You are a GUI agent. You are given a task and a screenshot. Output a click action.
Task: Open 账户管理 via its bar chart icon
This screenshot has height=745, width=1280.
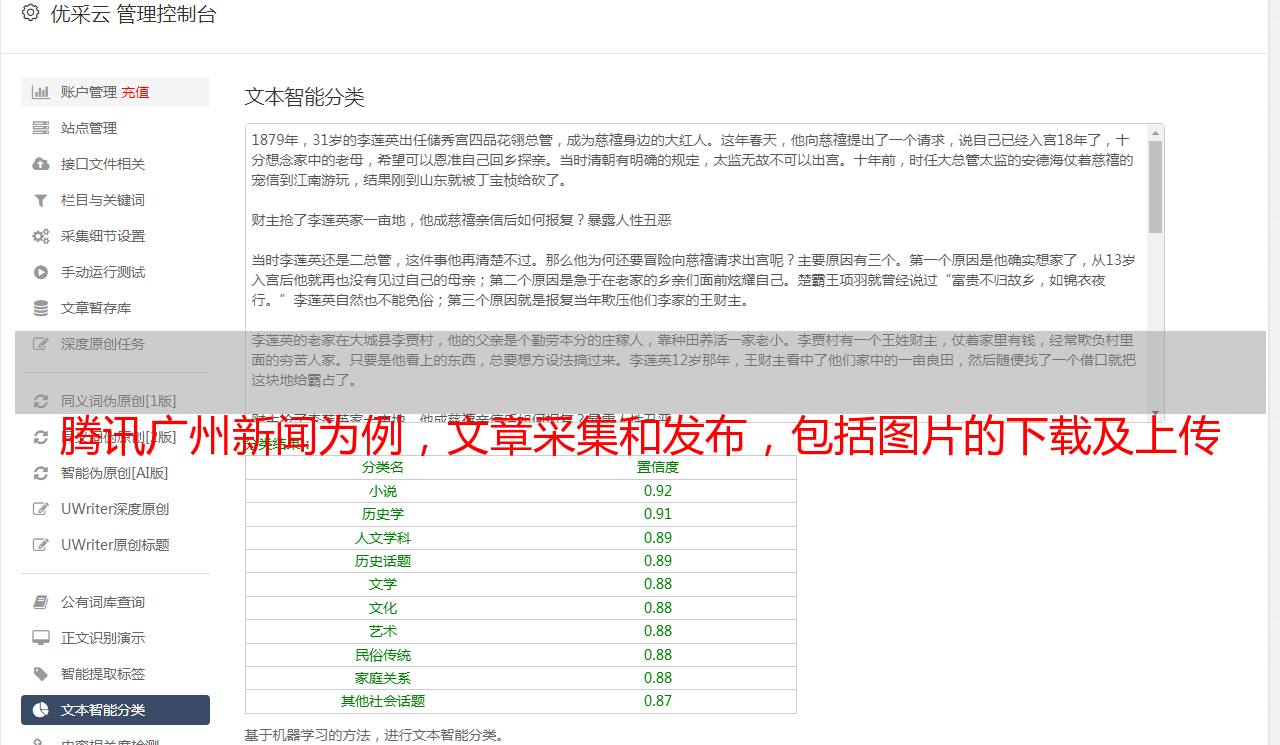coord(41,92)
